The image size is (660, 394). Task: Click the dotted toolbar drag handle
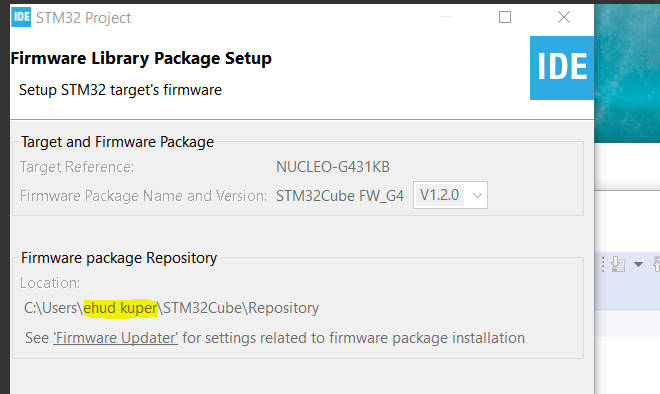(x=603, y=264)
